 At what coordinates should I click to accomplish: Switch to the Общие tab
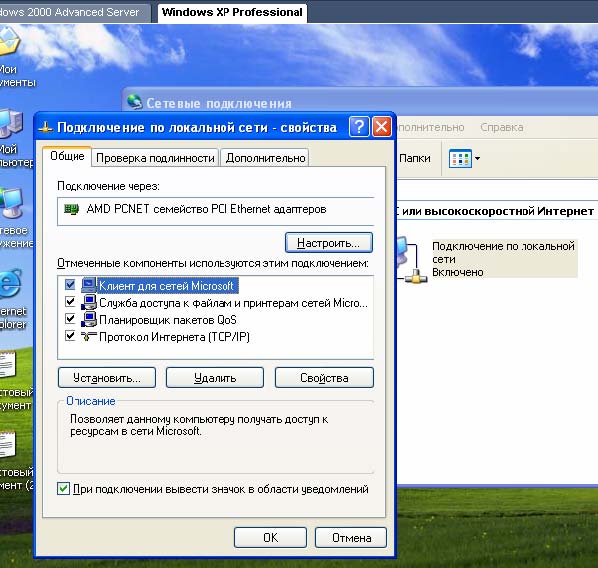[67, 156]
